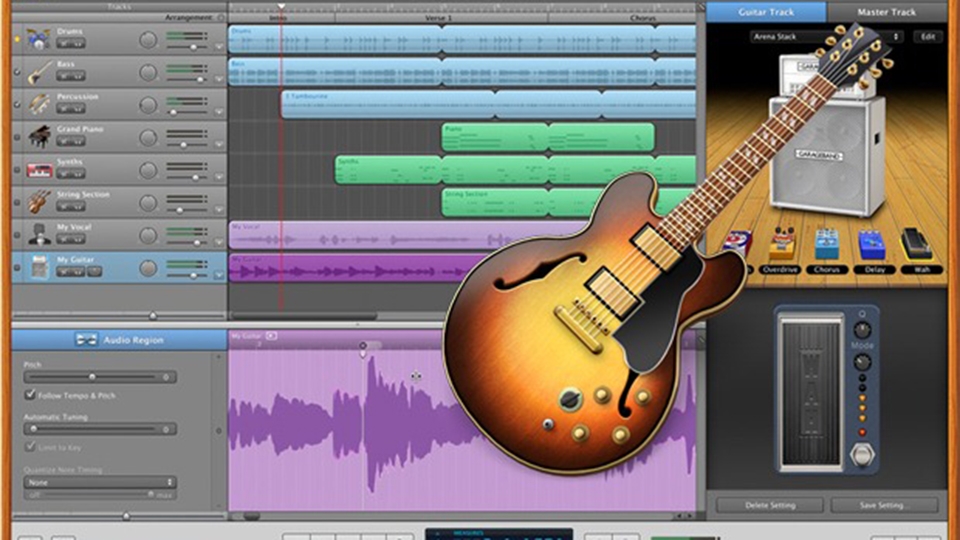Click the String Section pan knob
The height and width of the screenshot is (540, 960).
[148, 203]
